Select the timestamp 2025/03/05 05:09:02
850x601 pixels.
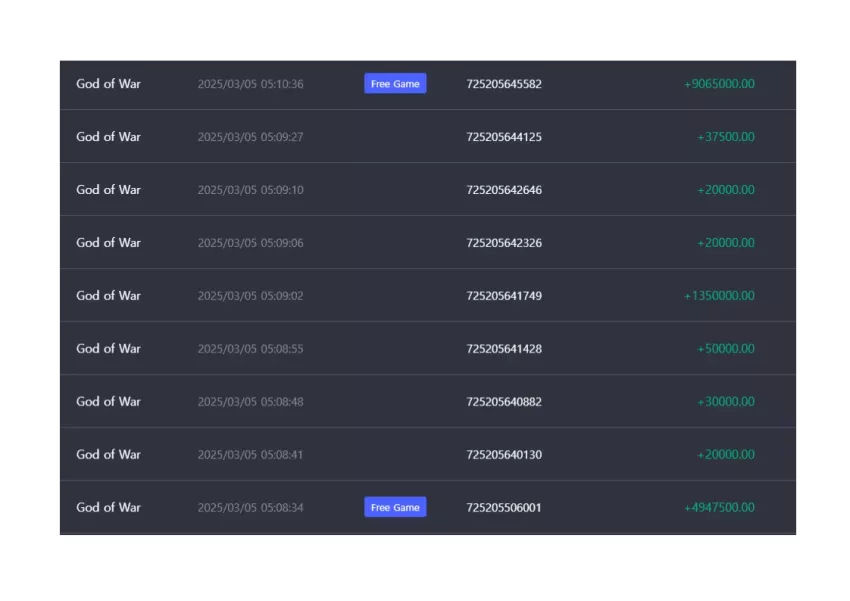click(x=250, y=296)
